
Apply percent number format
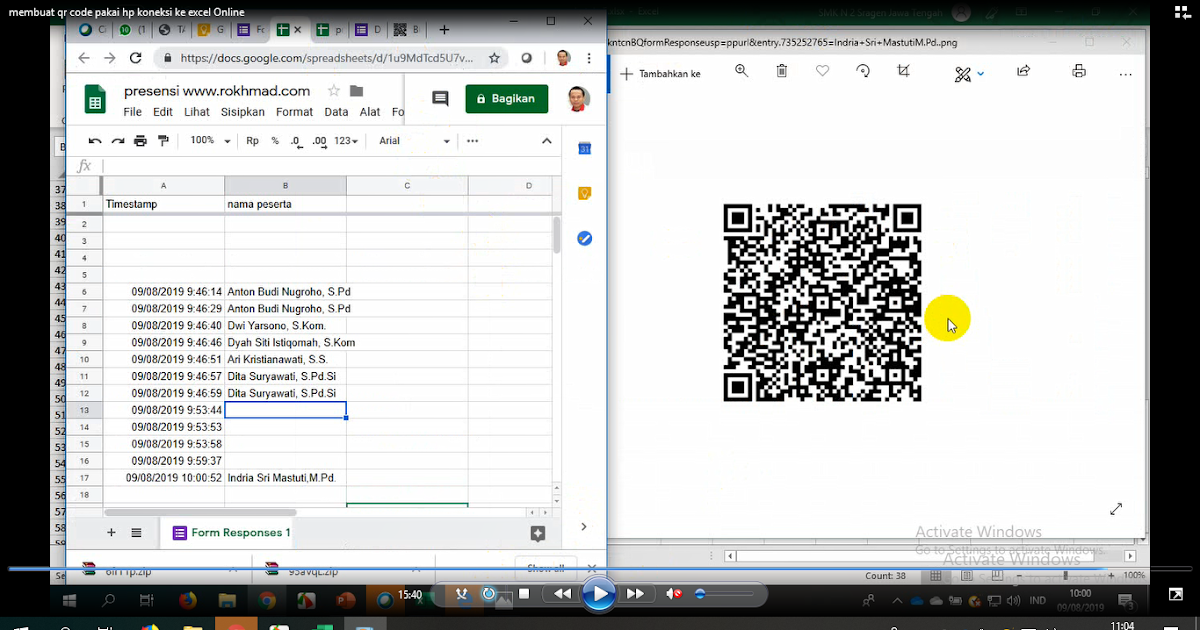click(x=275, y=141)
